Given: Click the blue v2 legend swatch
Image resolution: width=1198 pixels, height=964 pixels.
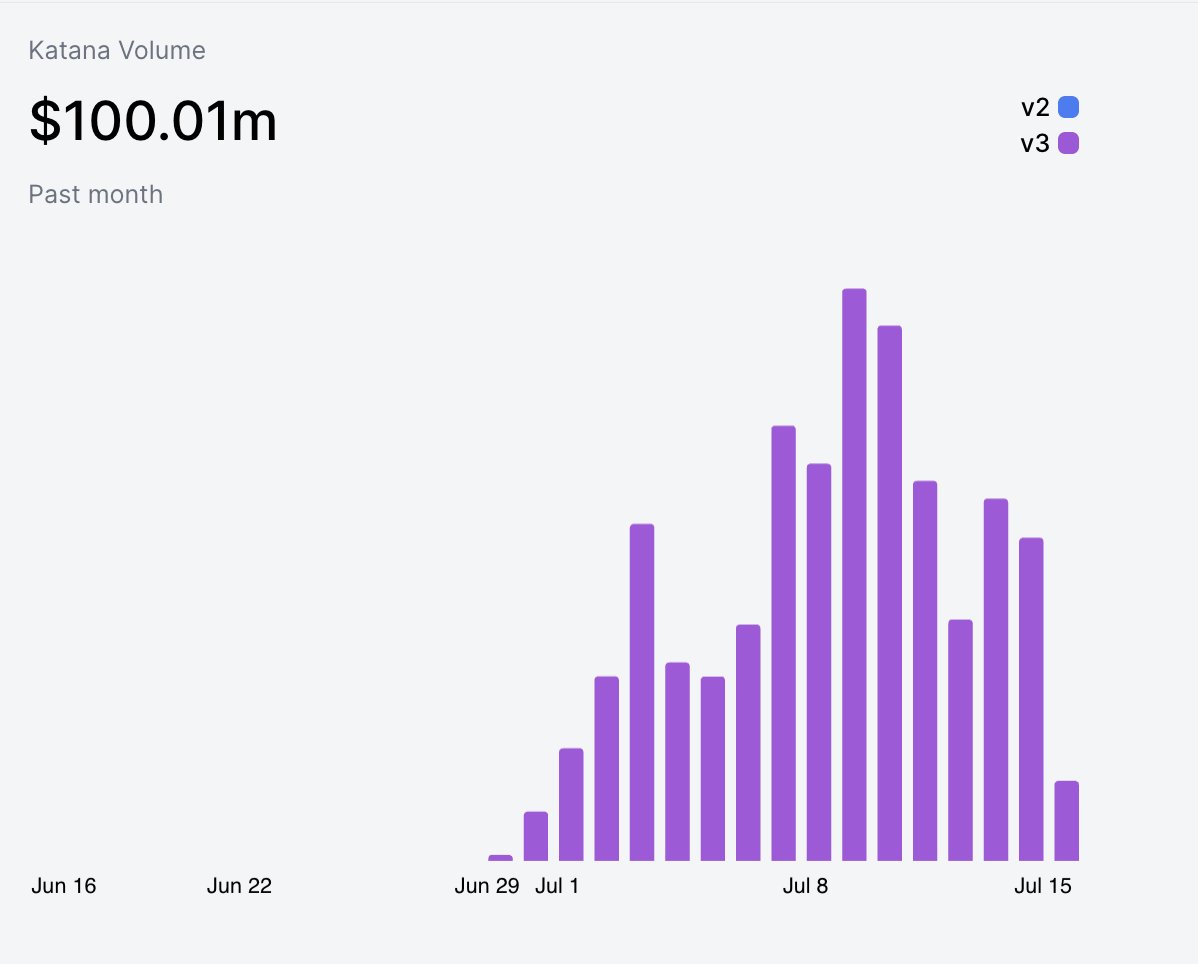Looking at the screenshot, I should tap(1068, 107).
